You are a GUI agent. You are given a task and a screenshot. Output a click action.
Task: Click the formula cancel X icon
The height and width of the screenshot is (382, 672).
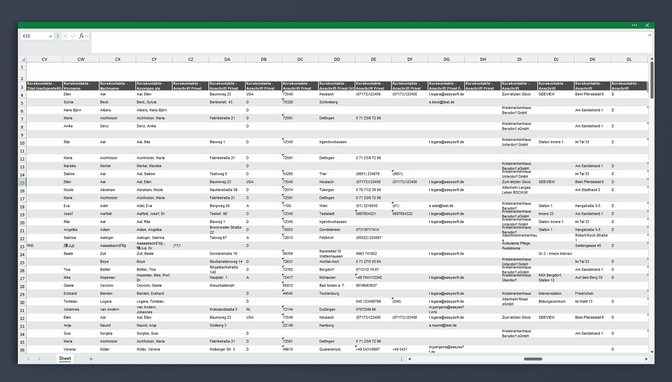click(65, 36)
